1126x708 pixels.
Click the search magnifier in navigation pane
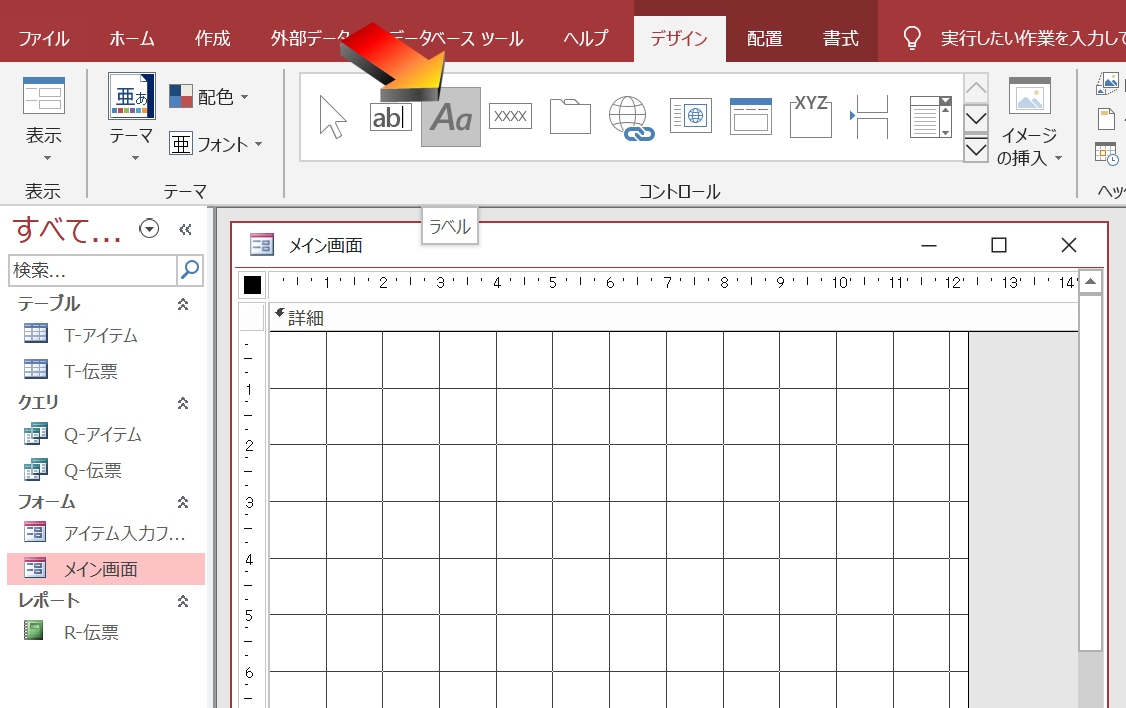190,270
